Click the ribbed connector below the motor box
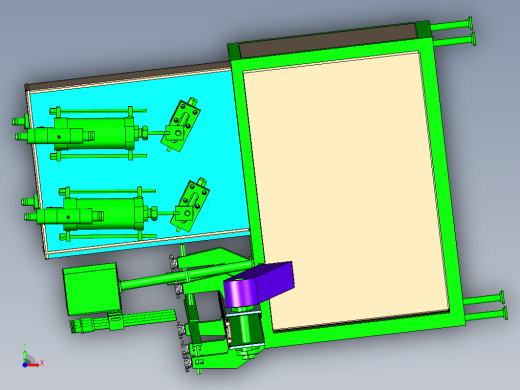This screenshot has width=520, height=390. [x=123, y=320]
